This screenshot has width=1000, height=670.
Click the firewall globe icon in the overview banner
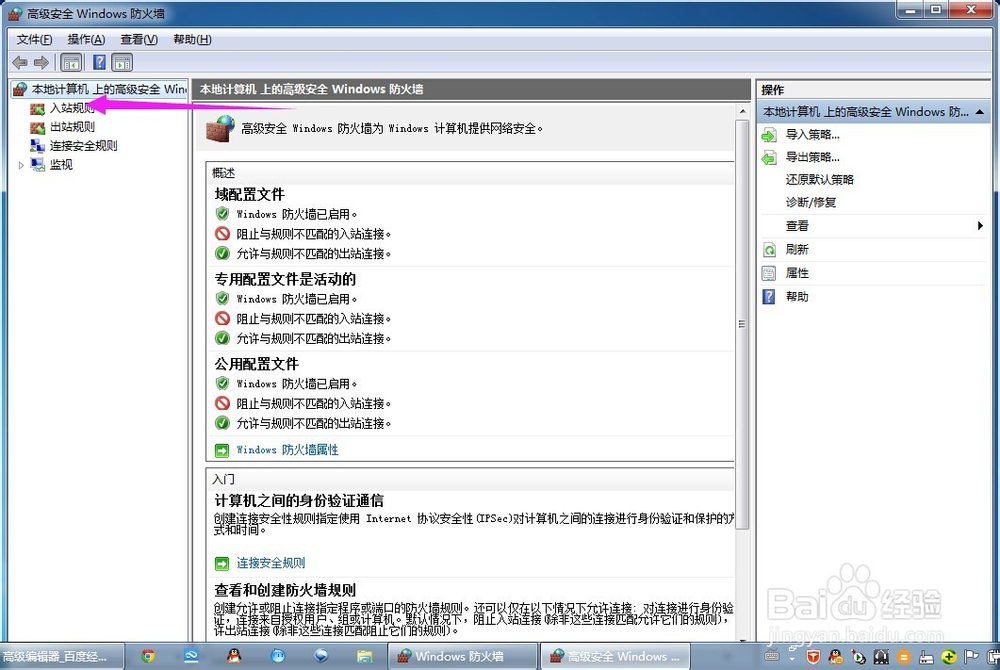(x=221, y=129)
